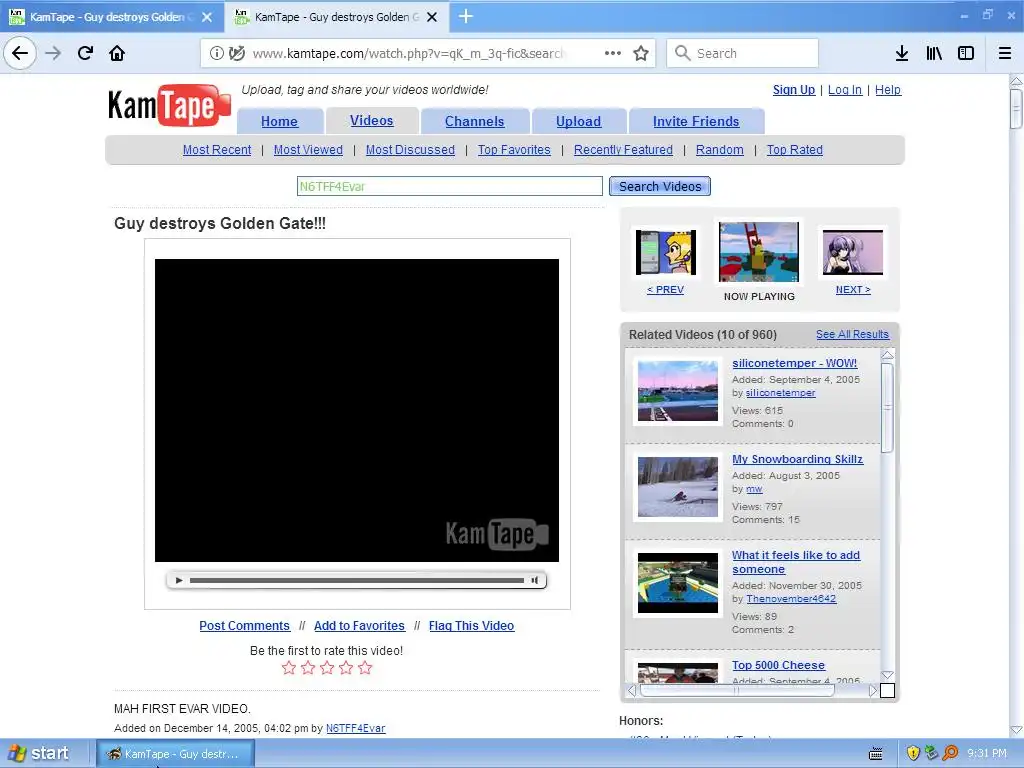Screen dimensions: 1024x768
Task: Open the Firefox hamburger menu
Action: [x=1005, y=53]
